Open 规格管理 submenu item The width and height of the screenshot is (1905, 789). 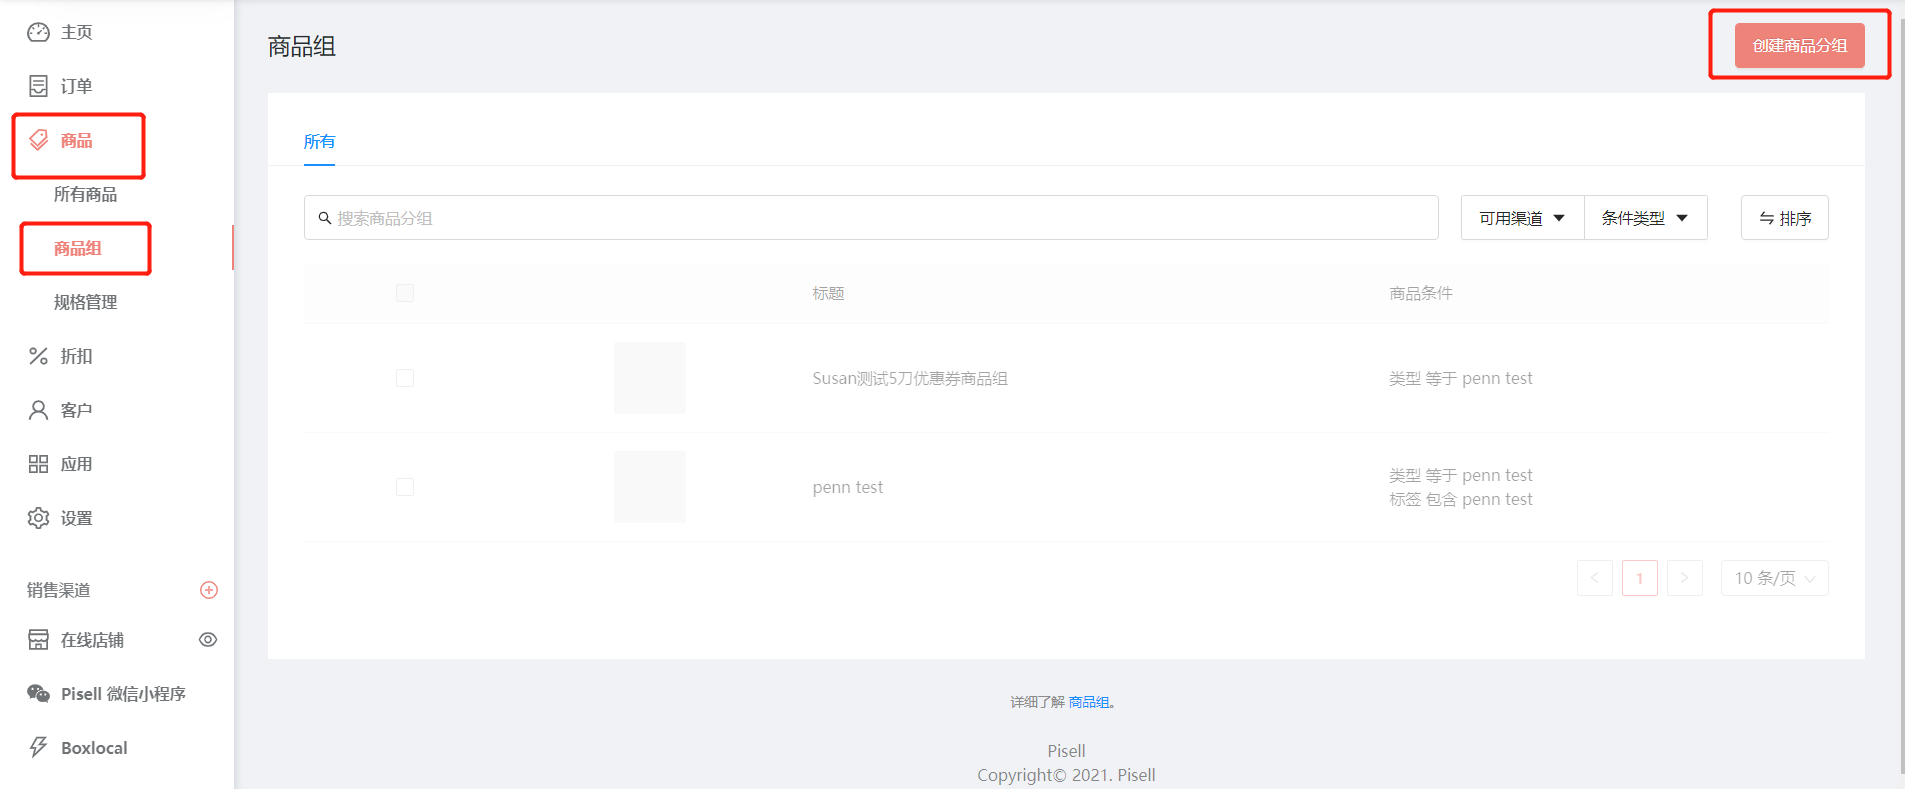[x=85, y=302]
